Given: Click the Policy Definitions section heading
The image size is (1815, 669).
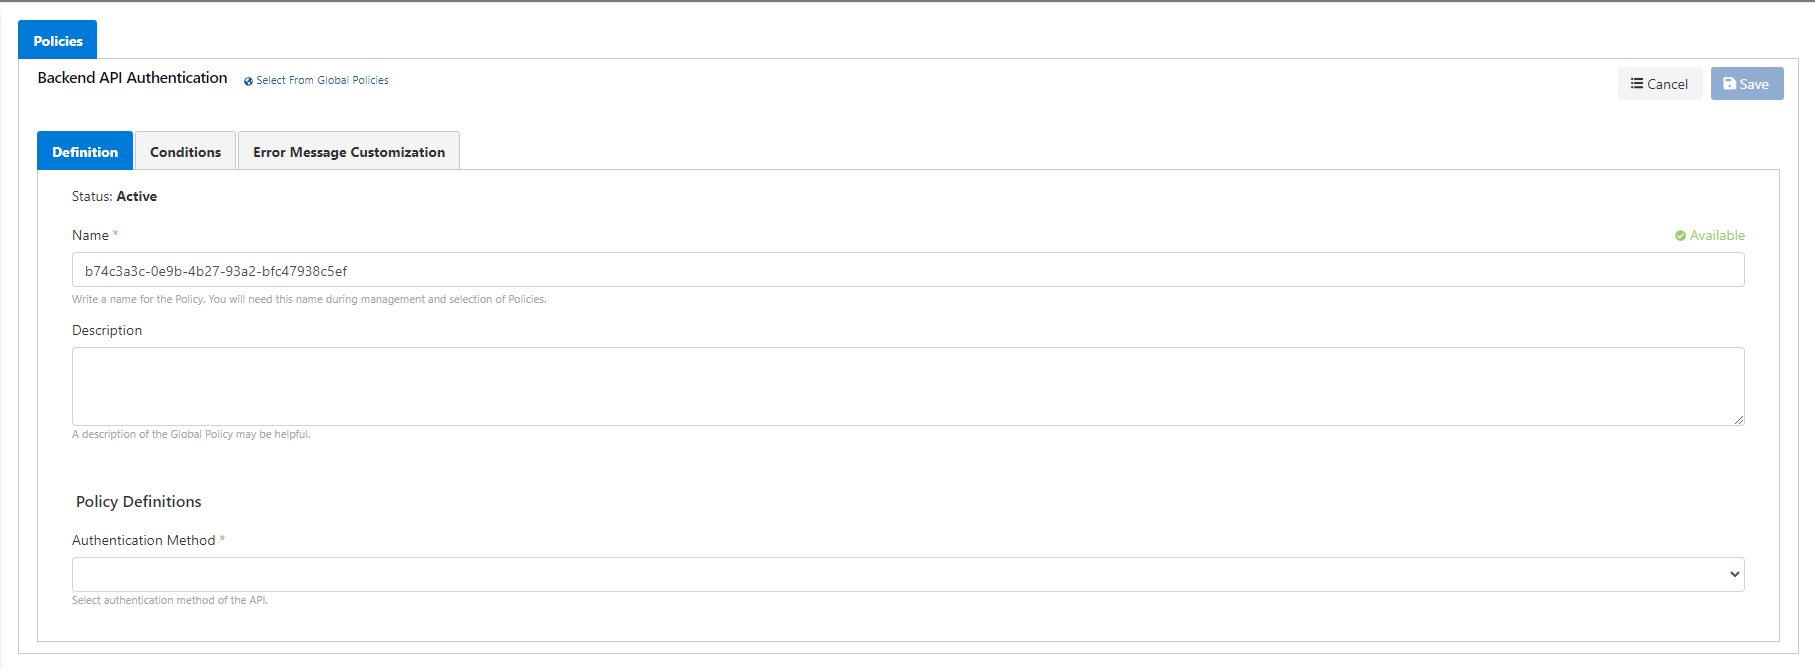Looking at the screenshot, I should [139, 501].
